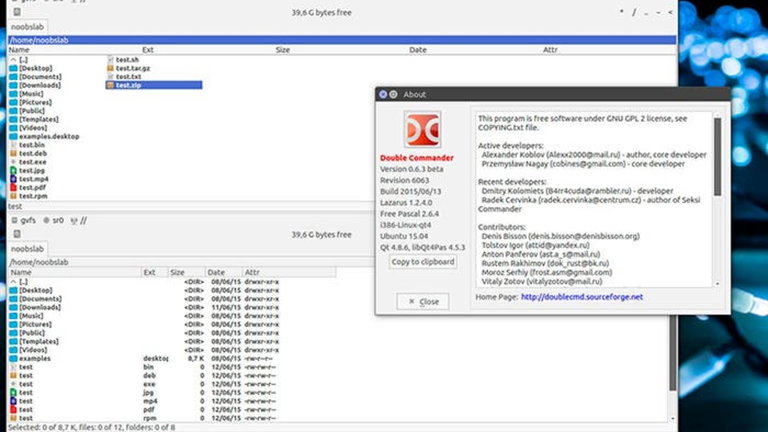Open the doublecmd.sourceforge.net home page link
768x432 pixels.
pos(581,297)
